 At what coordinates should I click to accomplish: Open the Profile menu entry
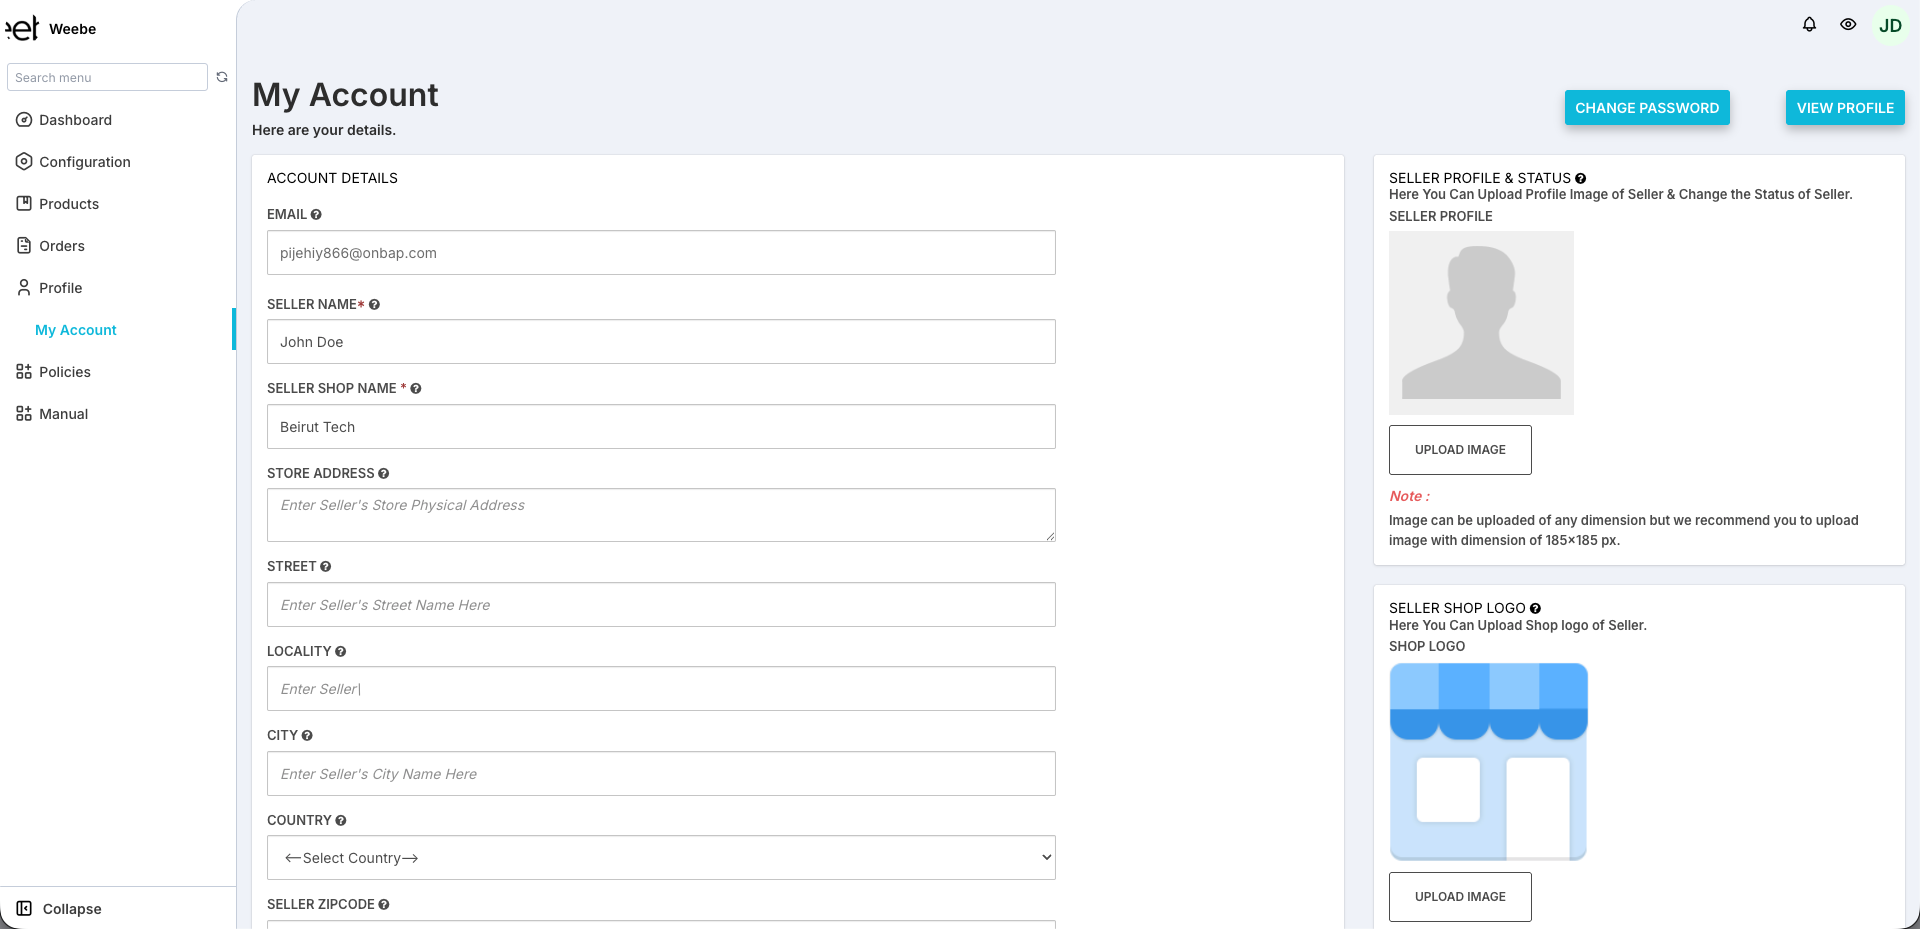point(60,287)
